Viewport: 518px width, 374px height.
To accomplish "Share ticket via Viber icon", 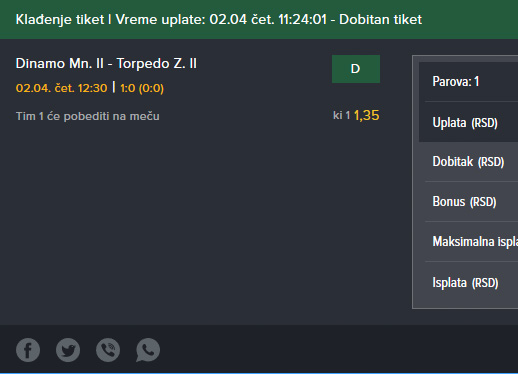I will (x=108, y=350).
